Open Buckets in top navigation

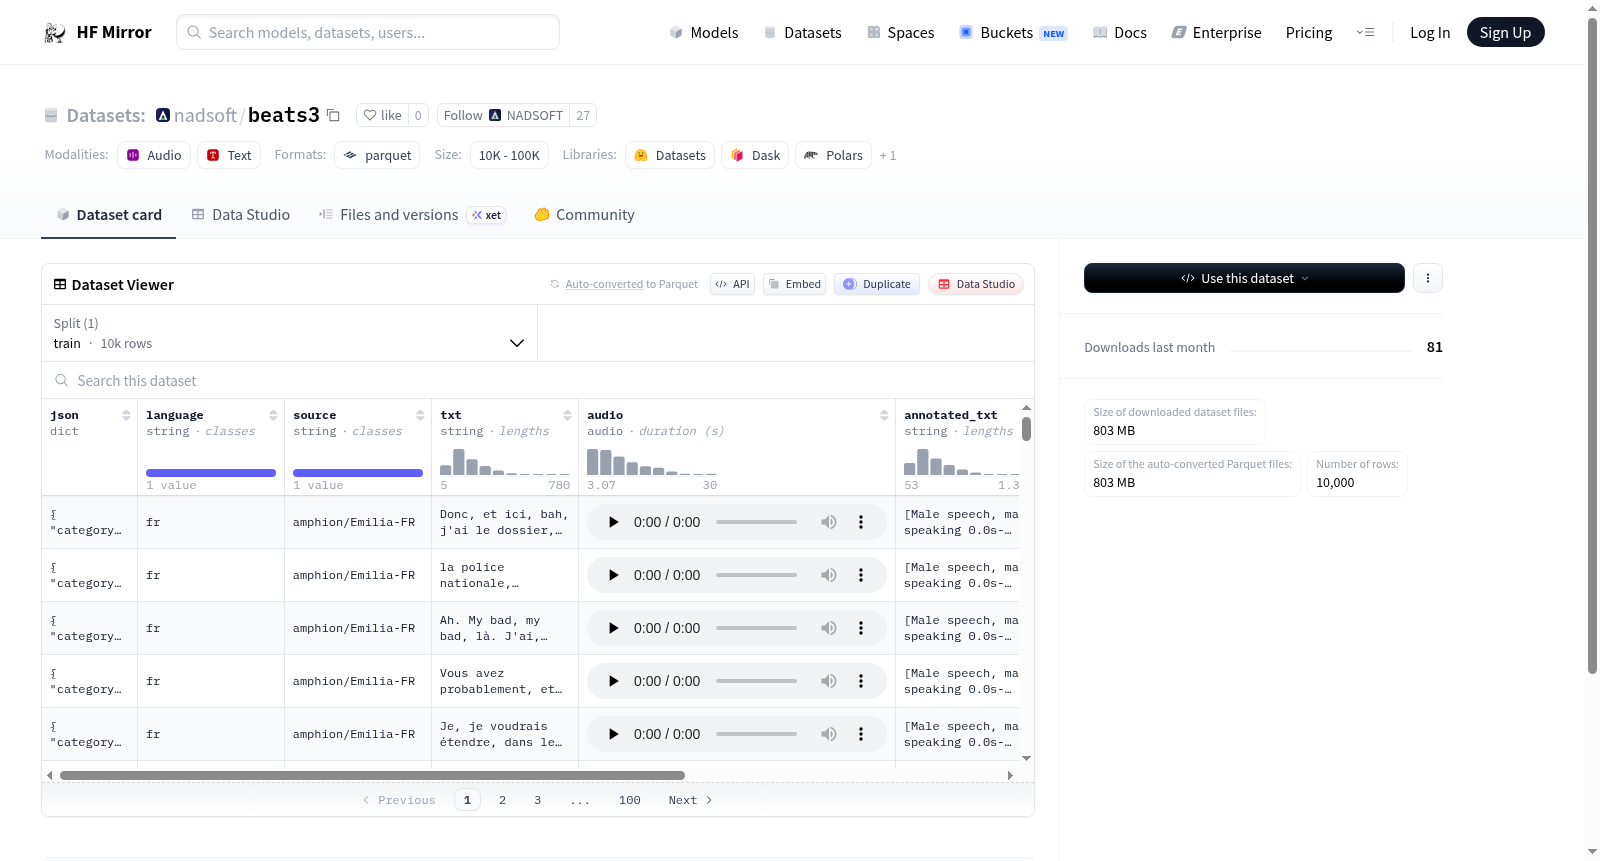coord(1013,32)
